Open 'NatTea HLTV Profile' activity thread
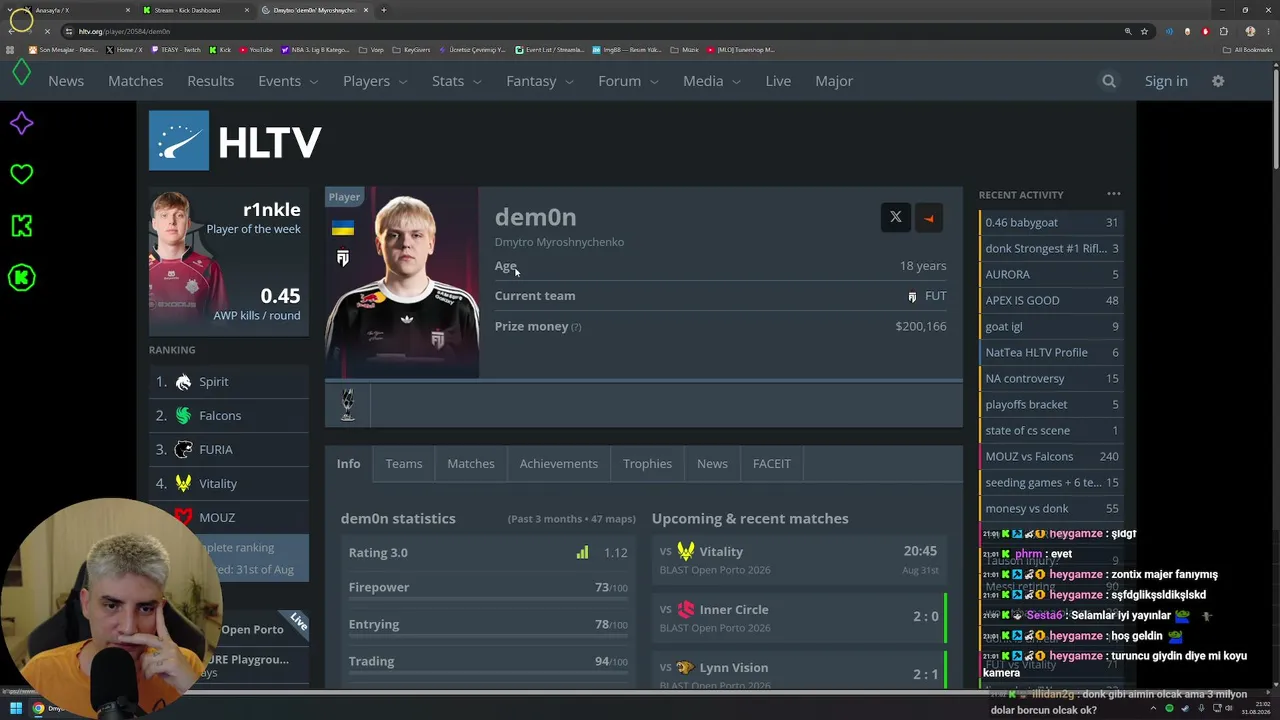 point(1051,352)
